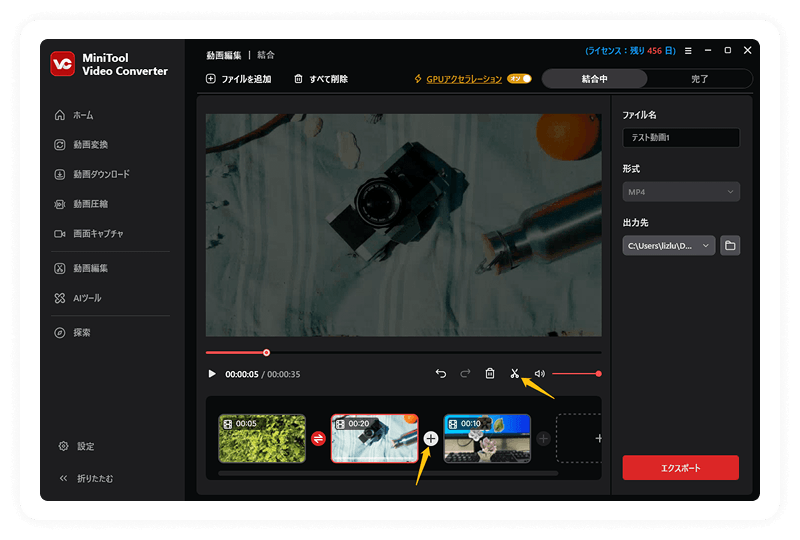The image size is (800, 540).
Task: Click the video preview area
Action: pyautogui.click(x=404, y=225)
